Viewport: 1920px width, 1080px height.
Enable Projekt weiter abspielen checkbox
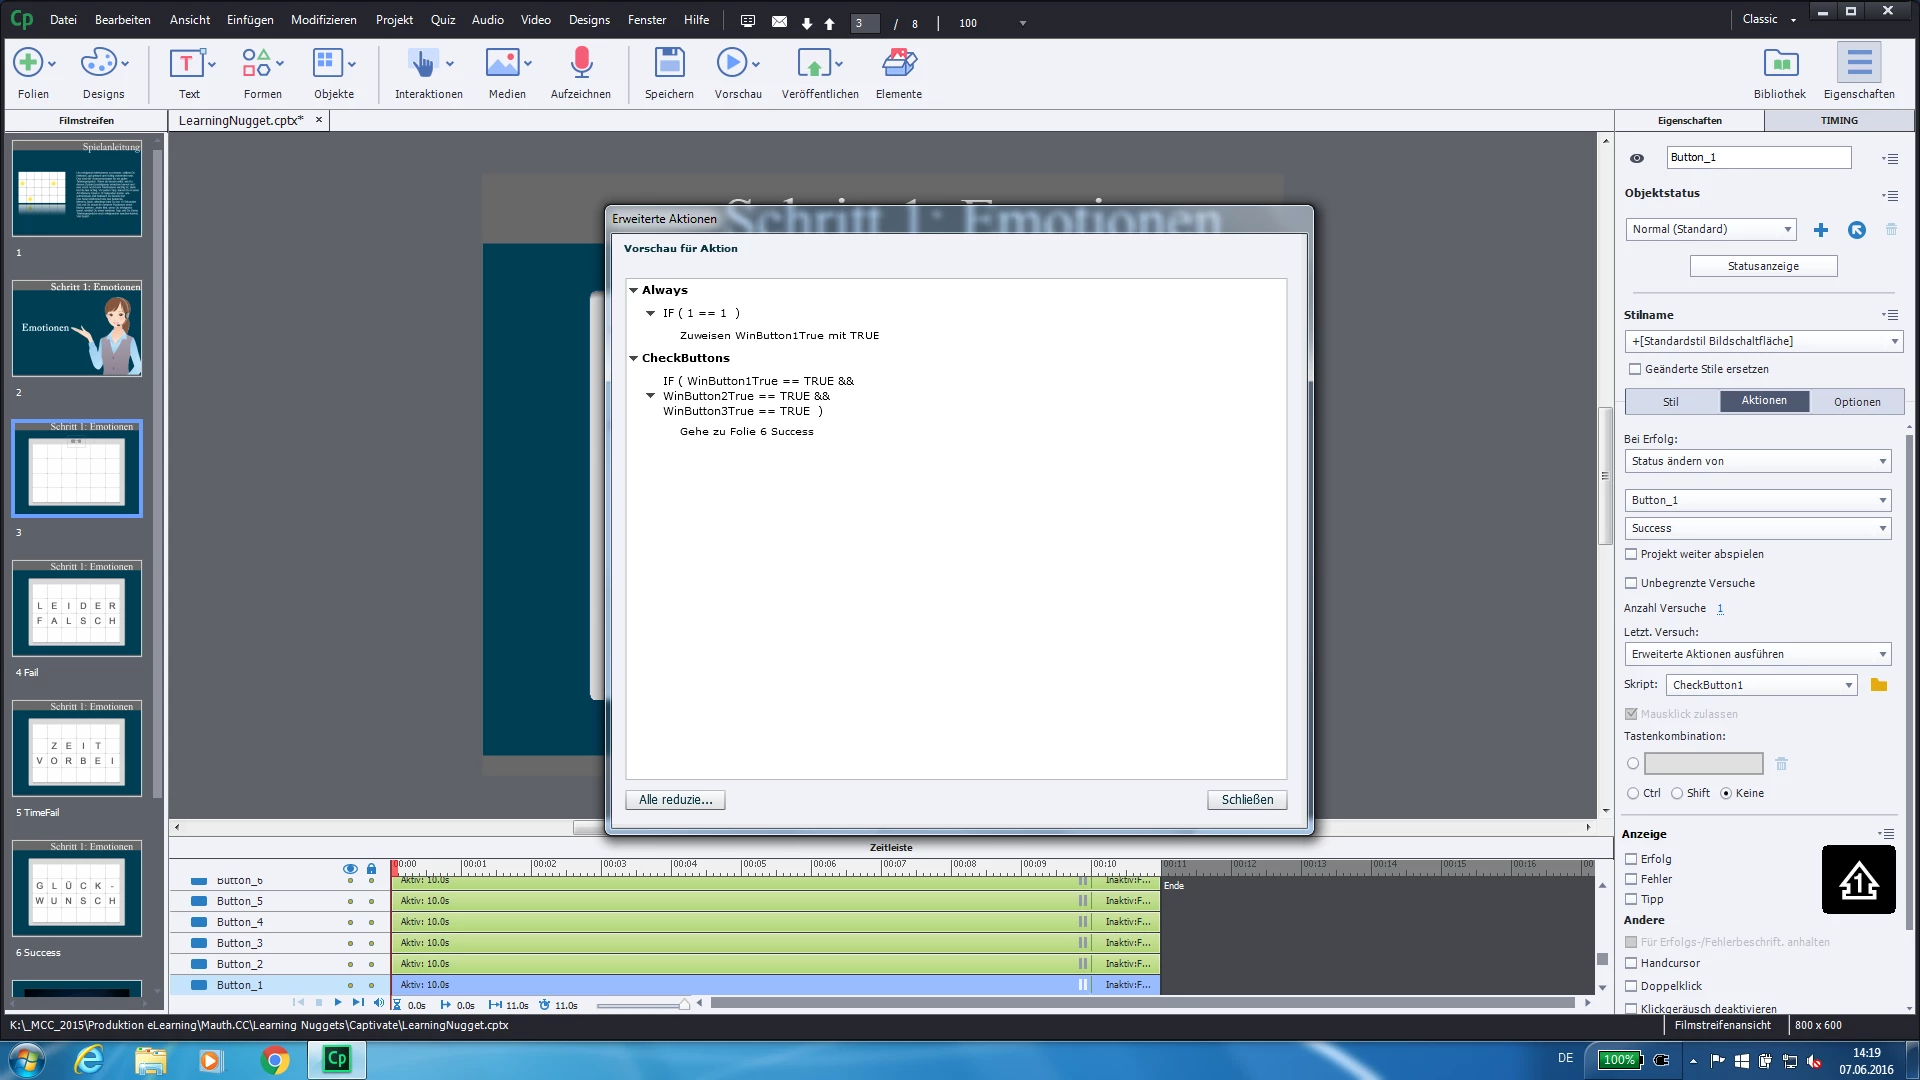(x=1631, y=554)
